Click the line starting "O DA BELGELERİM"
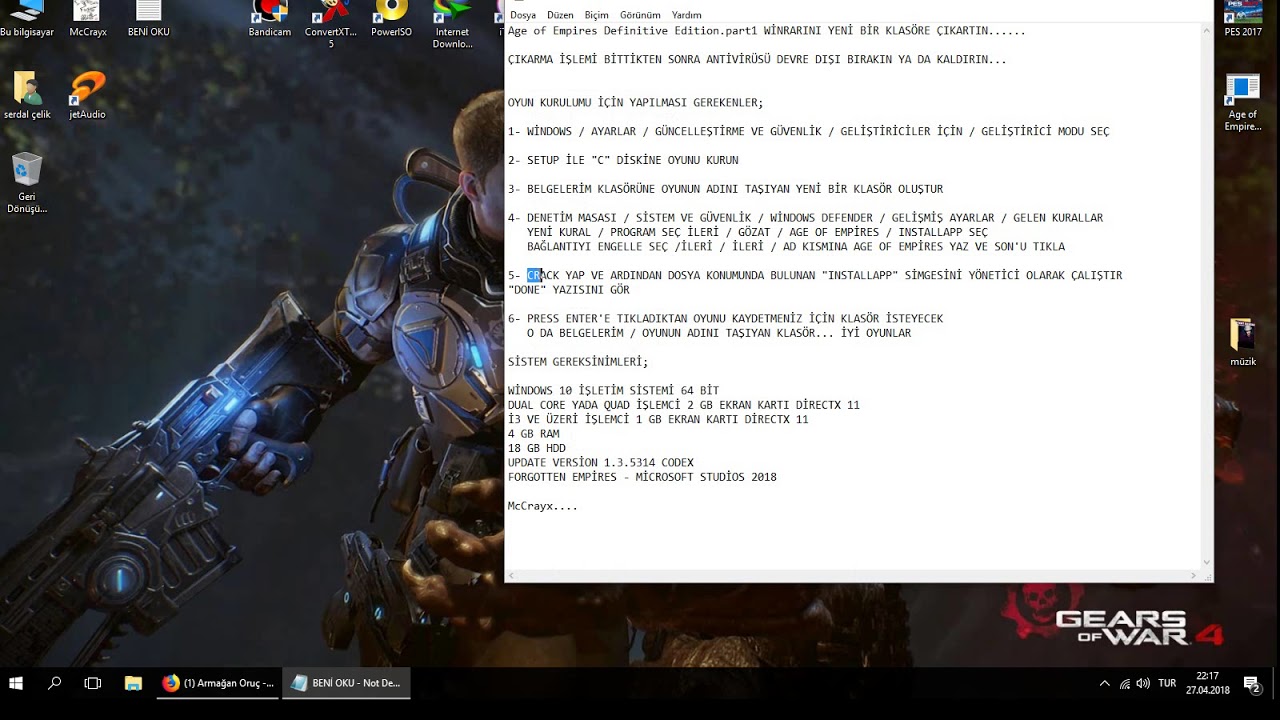The height and width of the screenshot is (720, 1280). pos(719,333)
